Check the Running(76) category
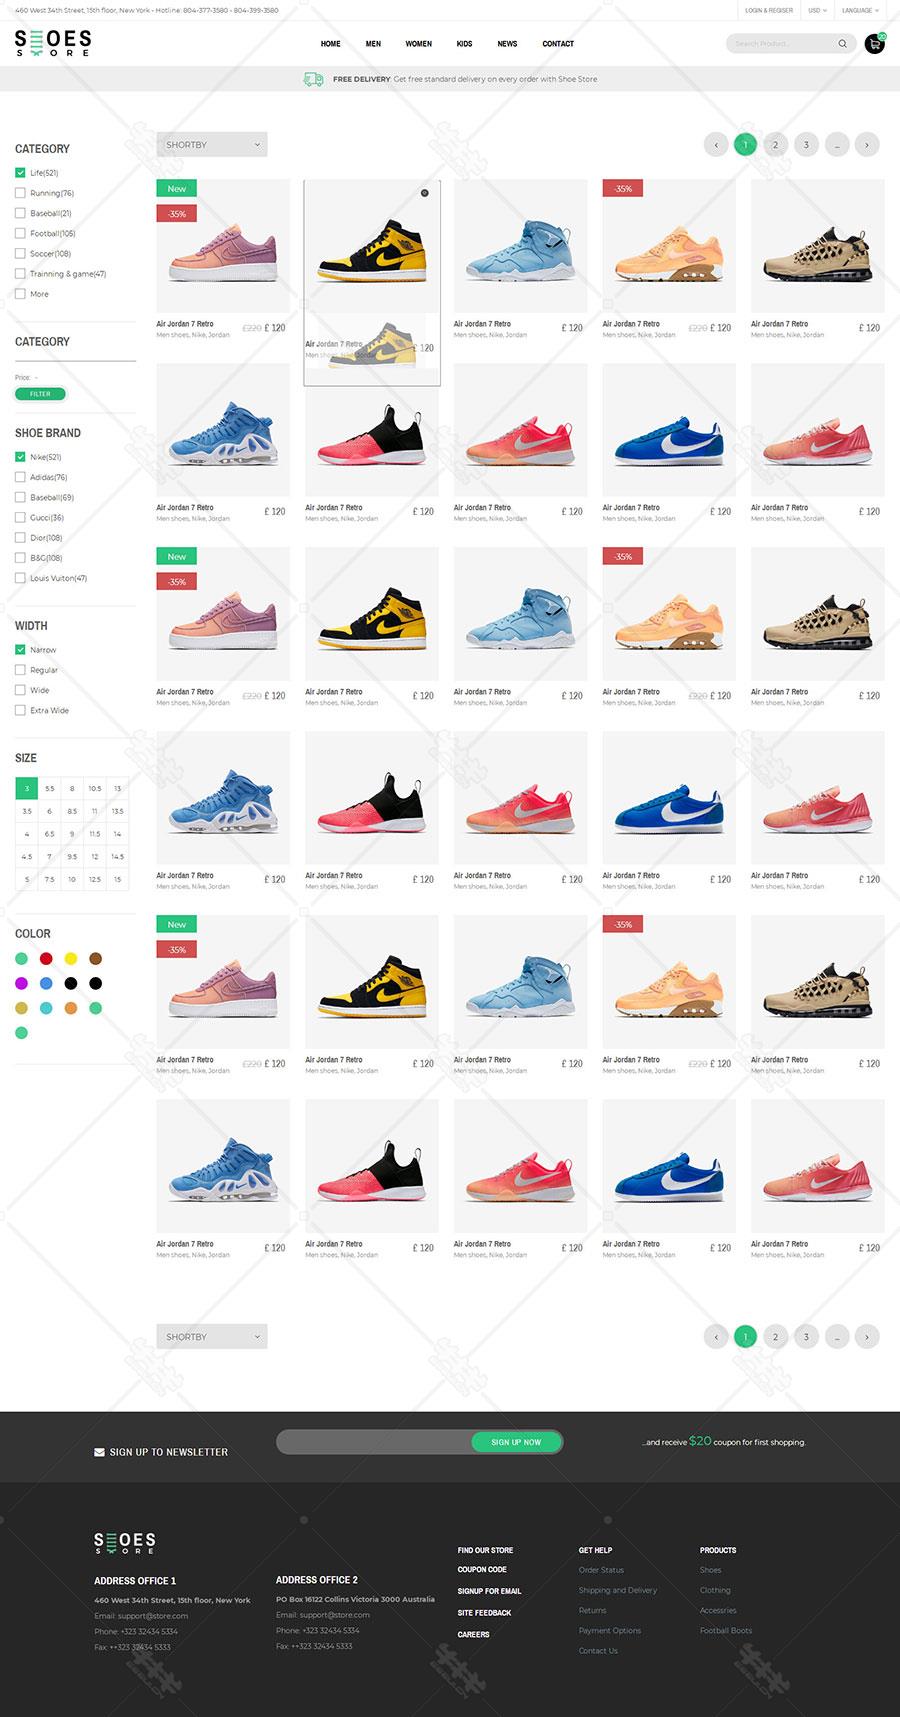 point(20,193)
